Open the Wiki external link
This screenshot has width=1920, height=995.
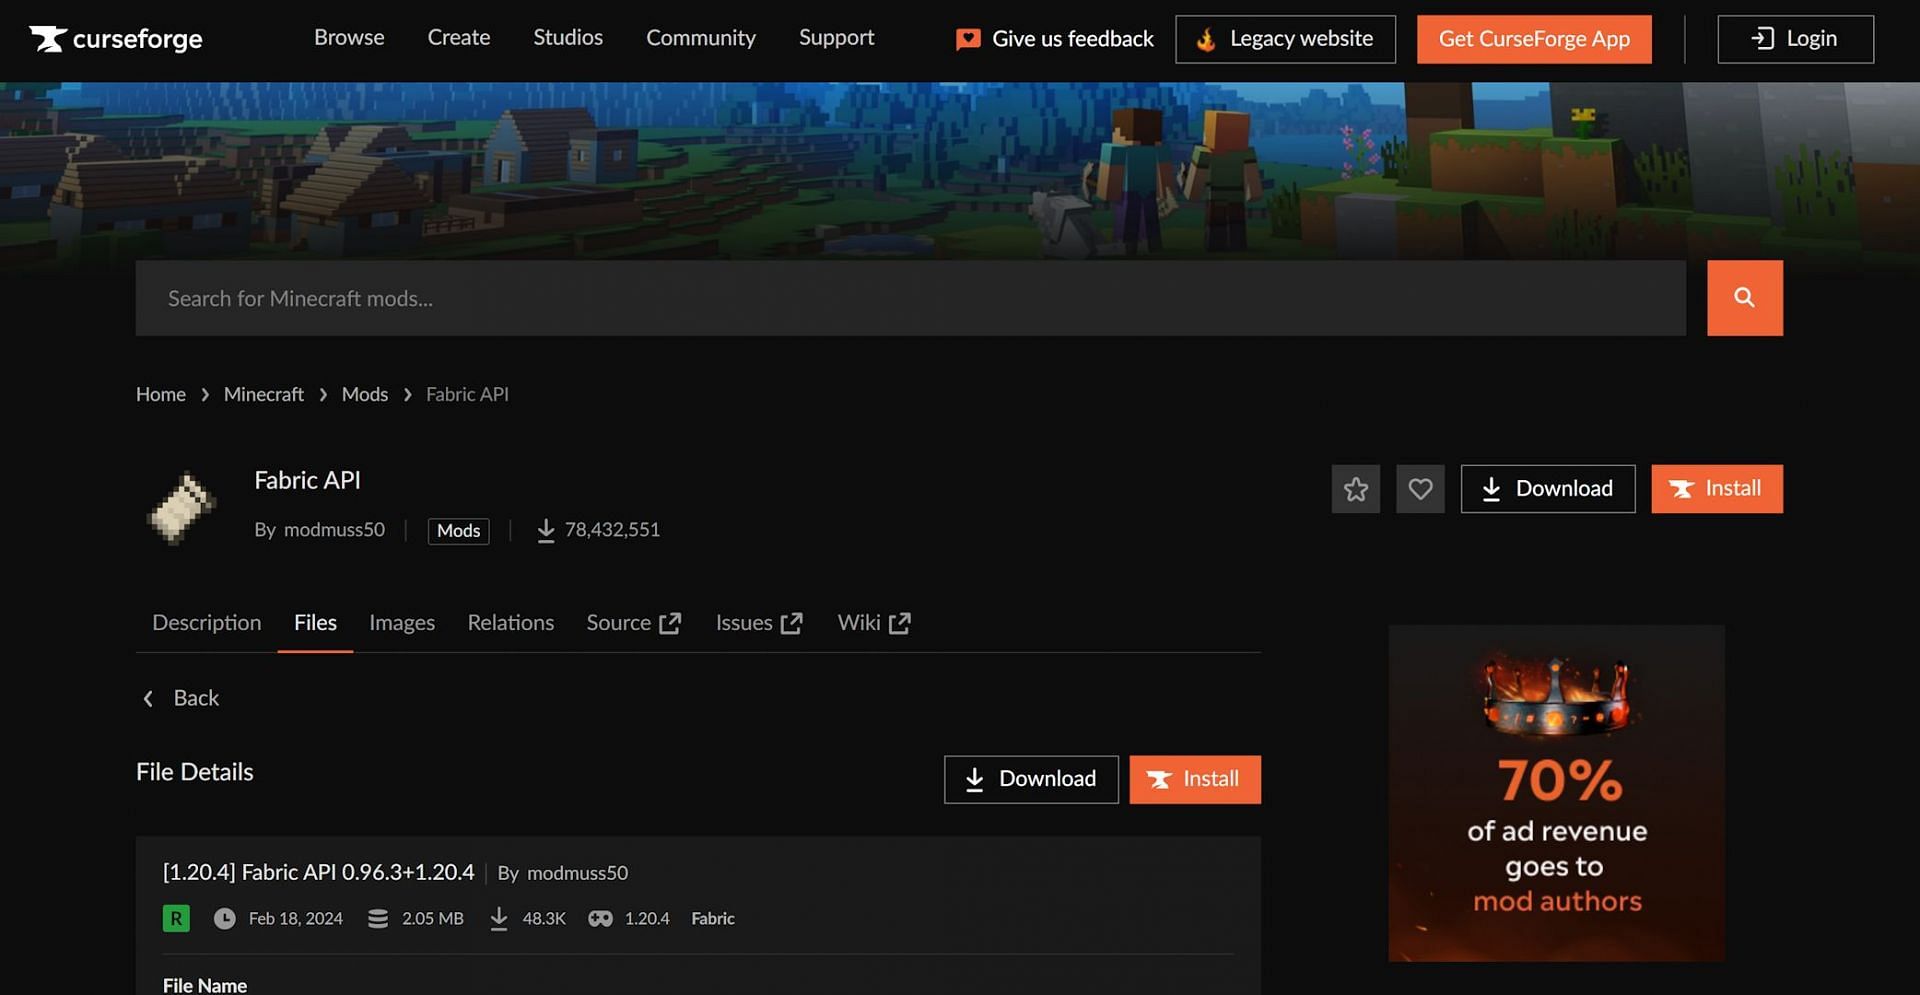[x=873, y=623]
